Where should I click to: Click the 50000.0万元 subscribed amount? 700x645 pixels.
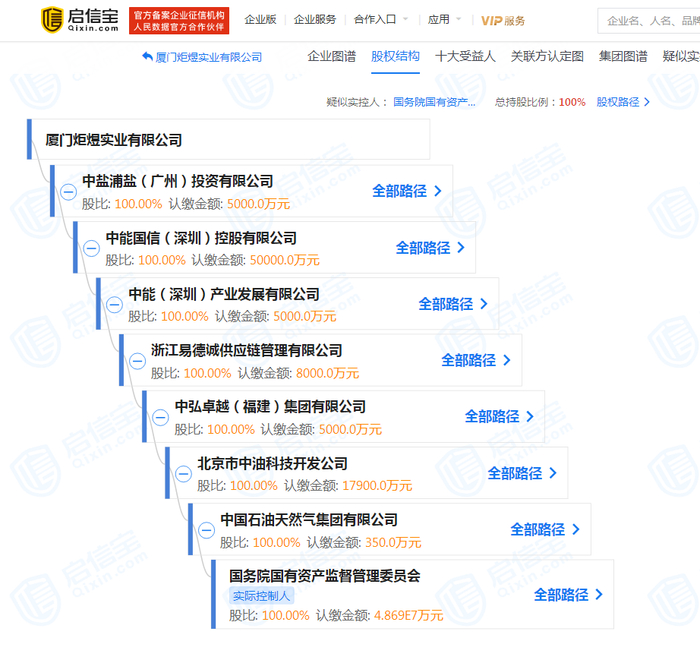(284, 260)
